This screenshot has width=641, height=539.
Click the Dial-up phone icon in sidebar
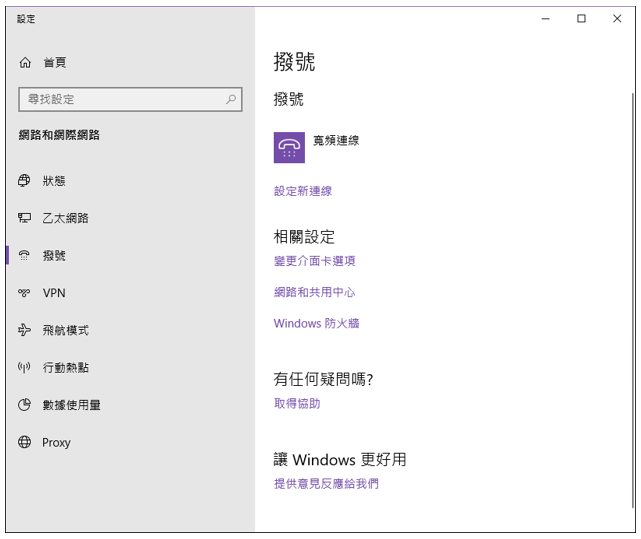25,256
